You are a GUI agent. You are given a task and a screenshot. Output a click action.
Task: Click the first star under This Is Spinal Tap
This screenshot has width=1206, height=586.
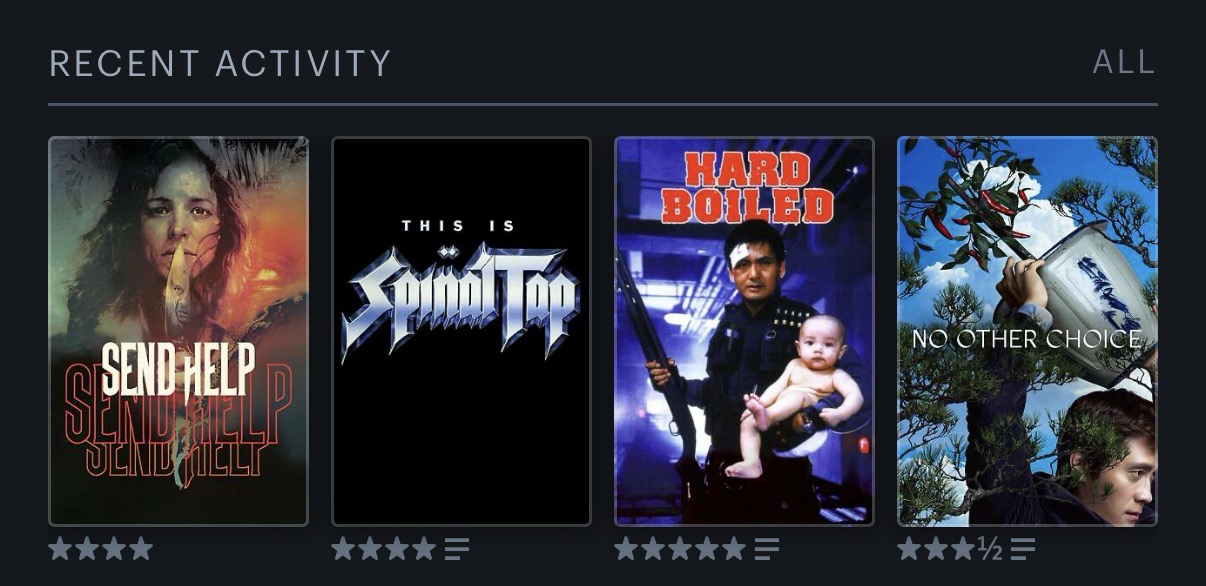pos(344,548)
